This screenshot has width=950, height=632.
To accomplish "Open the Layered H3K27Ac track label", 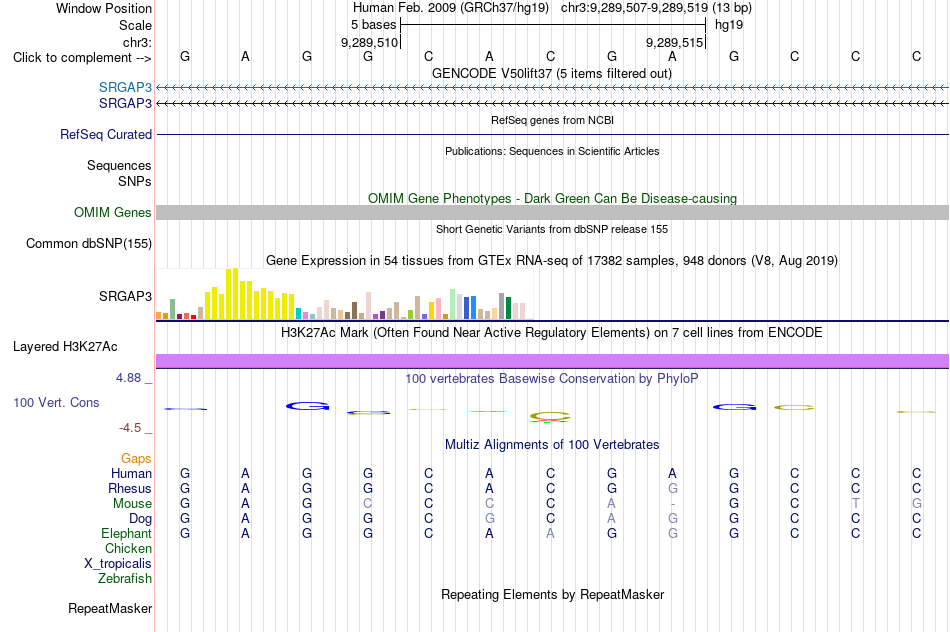I will [x=65, y=347].
